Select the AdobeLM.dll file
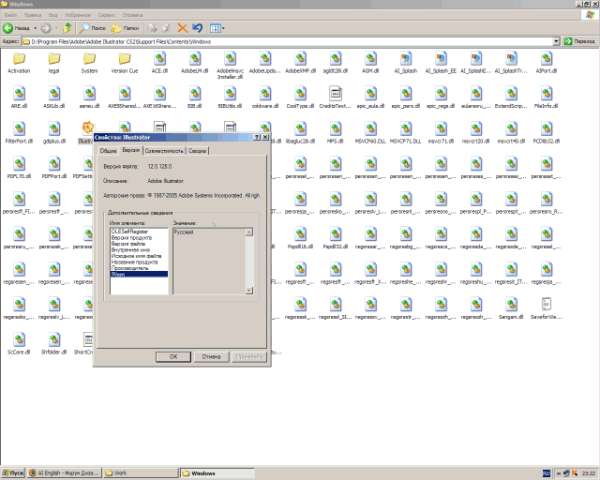 (x=195, y=63)
